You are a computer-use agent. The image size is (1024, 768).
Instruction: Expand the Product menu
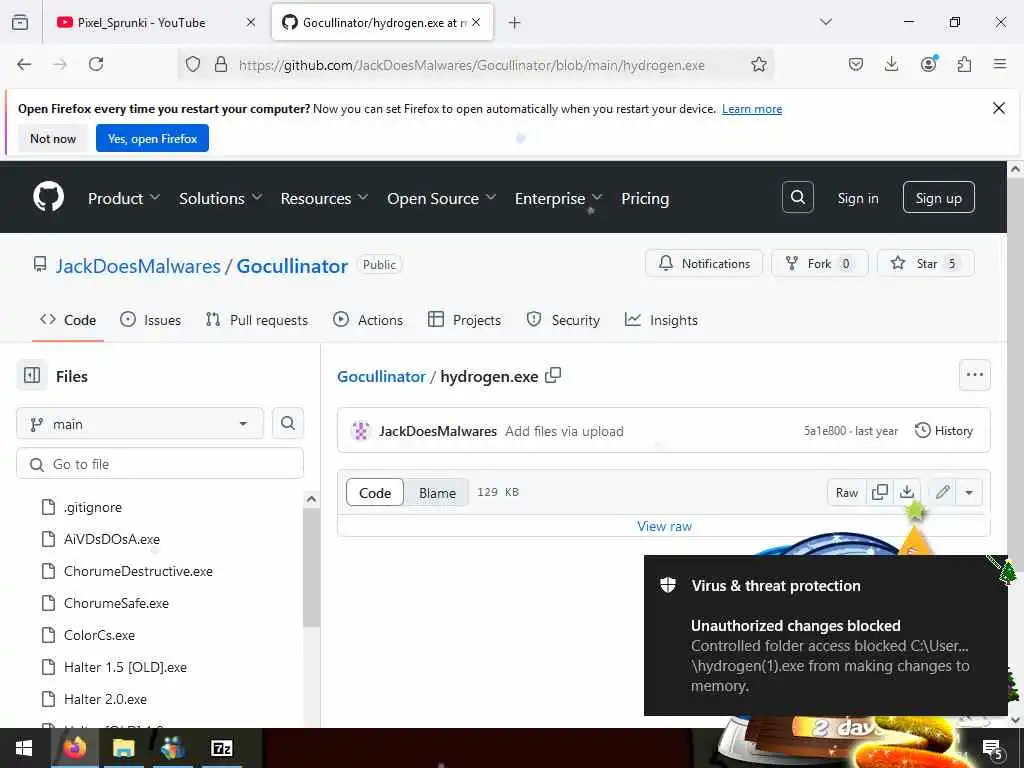click(123, 198)
